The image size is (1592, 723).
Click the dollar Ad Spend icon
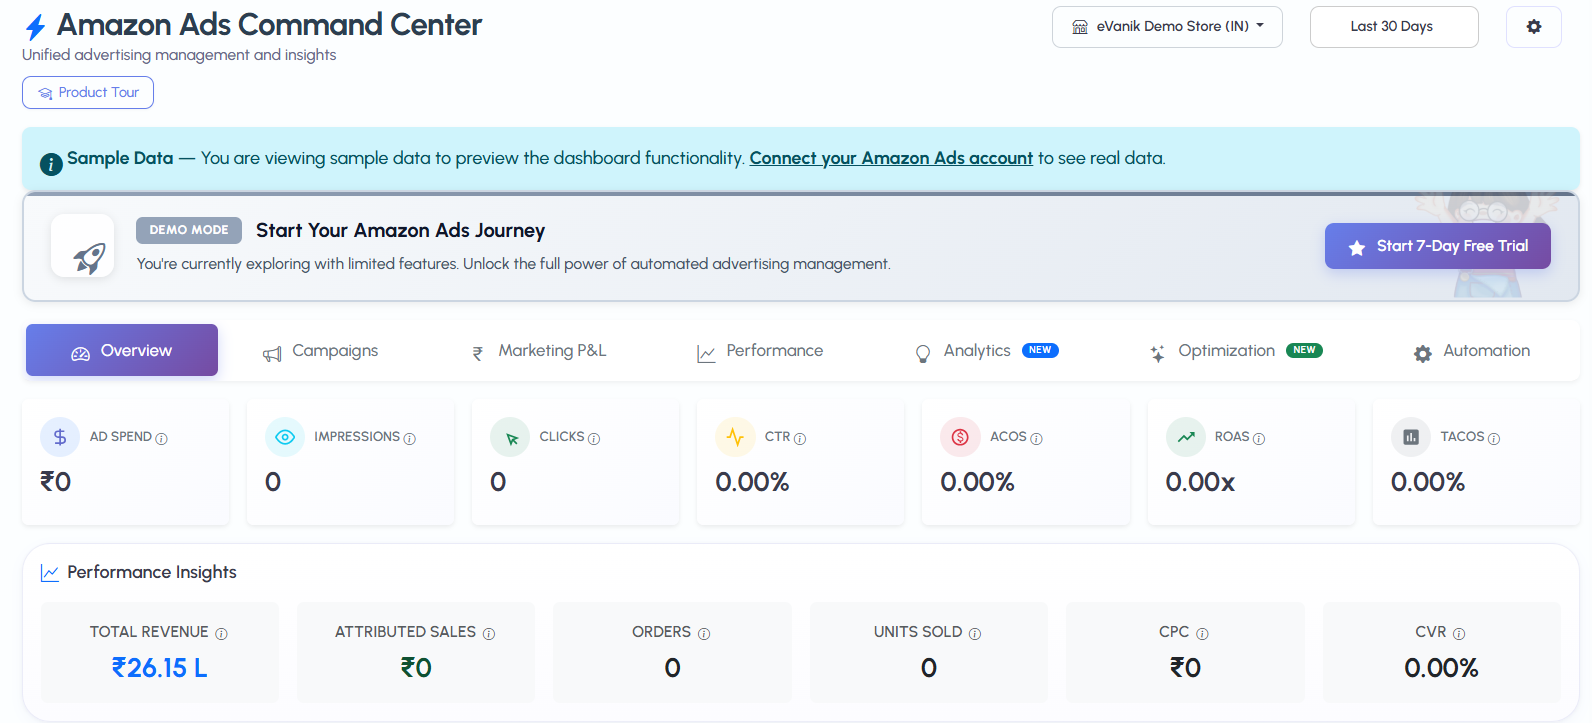pyautogui.click(x=60, y=437)
